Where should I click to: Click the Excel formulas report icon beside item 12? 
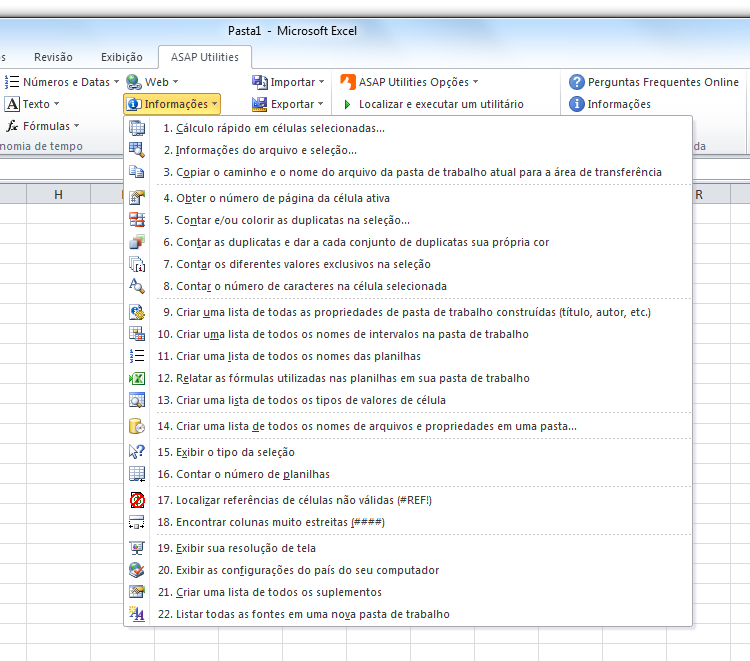[137, 378]
